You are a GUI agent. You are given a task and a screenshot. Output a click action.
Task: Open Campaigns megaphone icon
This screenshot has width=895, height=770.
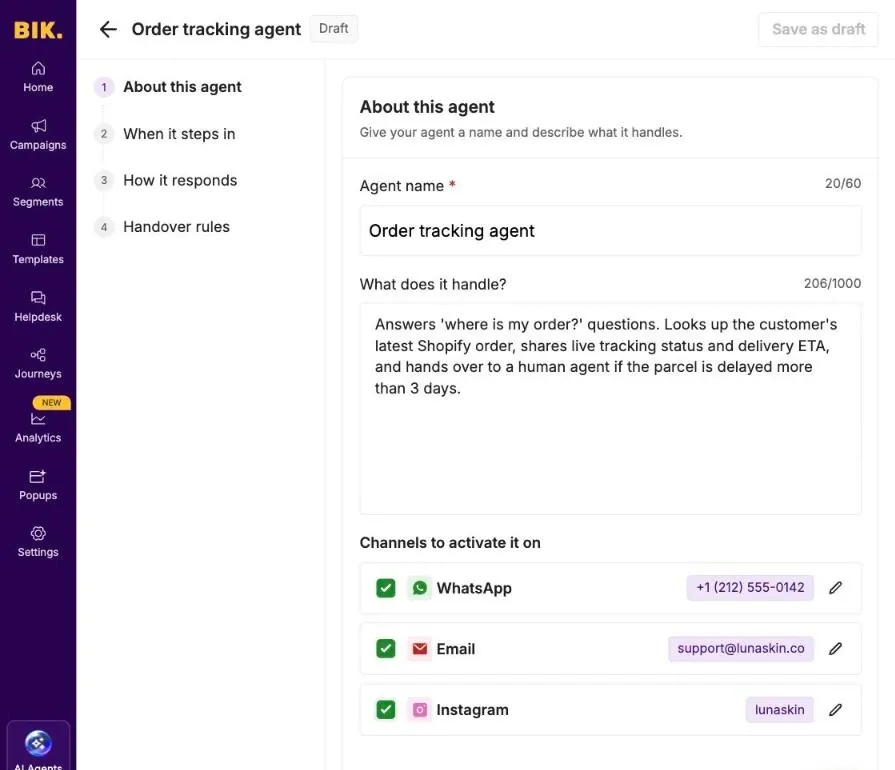[x=38, y=126]
